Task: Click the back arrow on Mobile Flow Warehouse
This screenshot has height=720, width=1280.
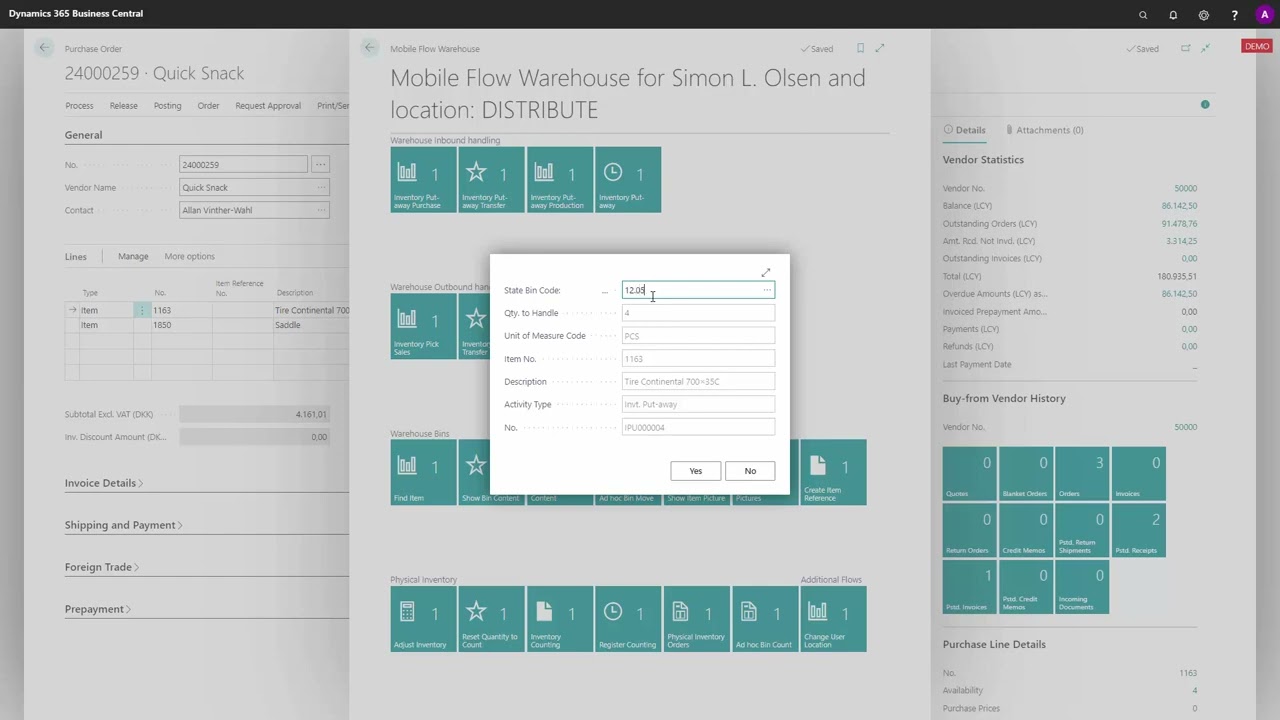Action: [x=370, y=48]
